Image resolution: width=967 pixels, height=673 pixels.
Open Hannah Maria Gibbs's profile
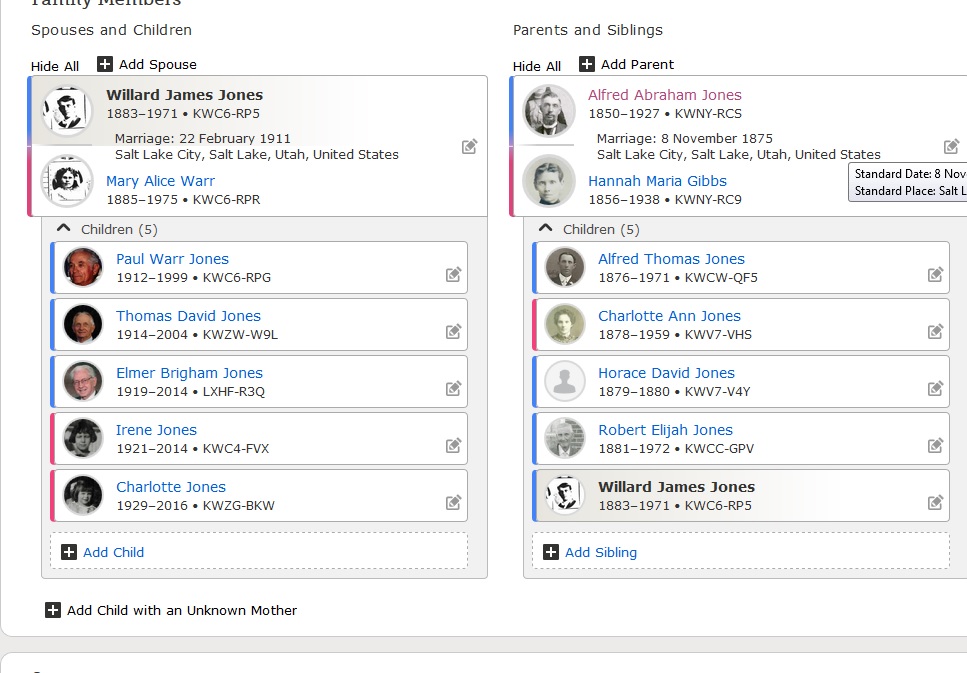[x=657, y=181]
